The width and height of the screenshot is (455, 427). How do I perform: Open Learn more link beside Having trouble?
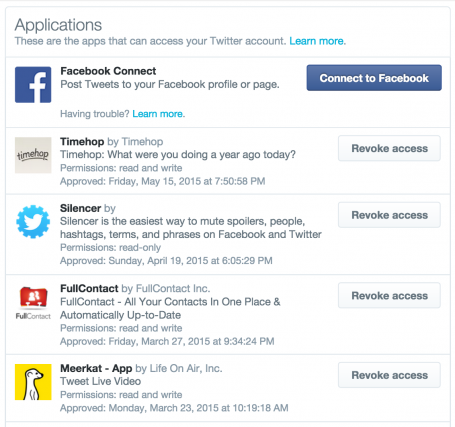[x=157, y=114]
